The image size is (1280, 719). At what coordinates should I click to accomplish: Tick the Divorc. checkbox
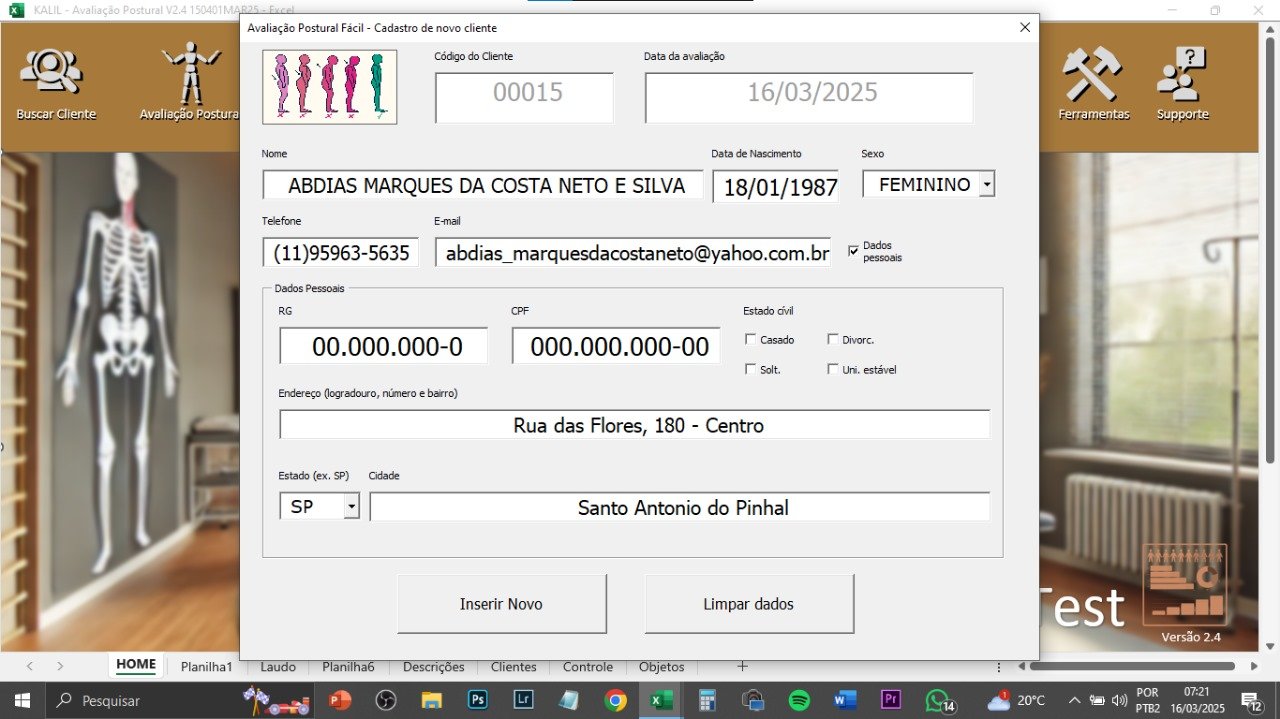pyautogui.click(x=833, y=340)
